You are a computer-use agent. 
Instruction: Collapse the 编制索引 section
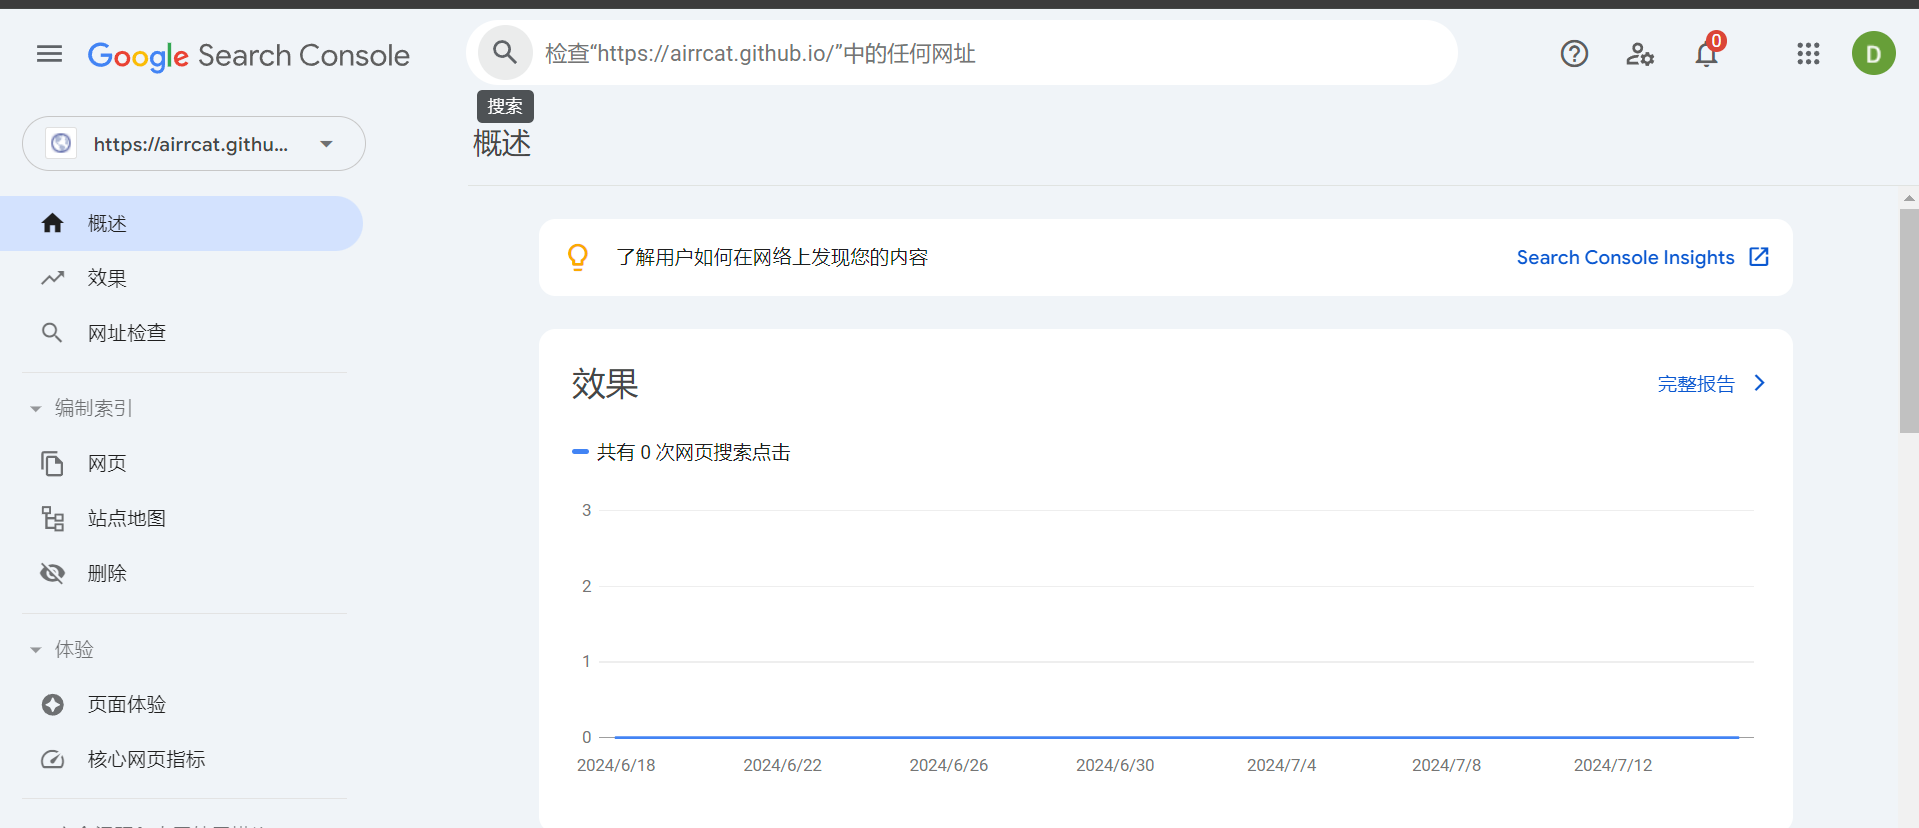(36, 409)
